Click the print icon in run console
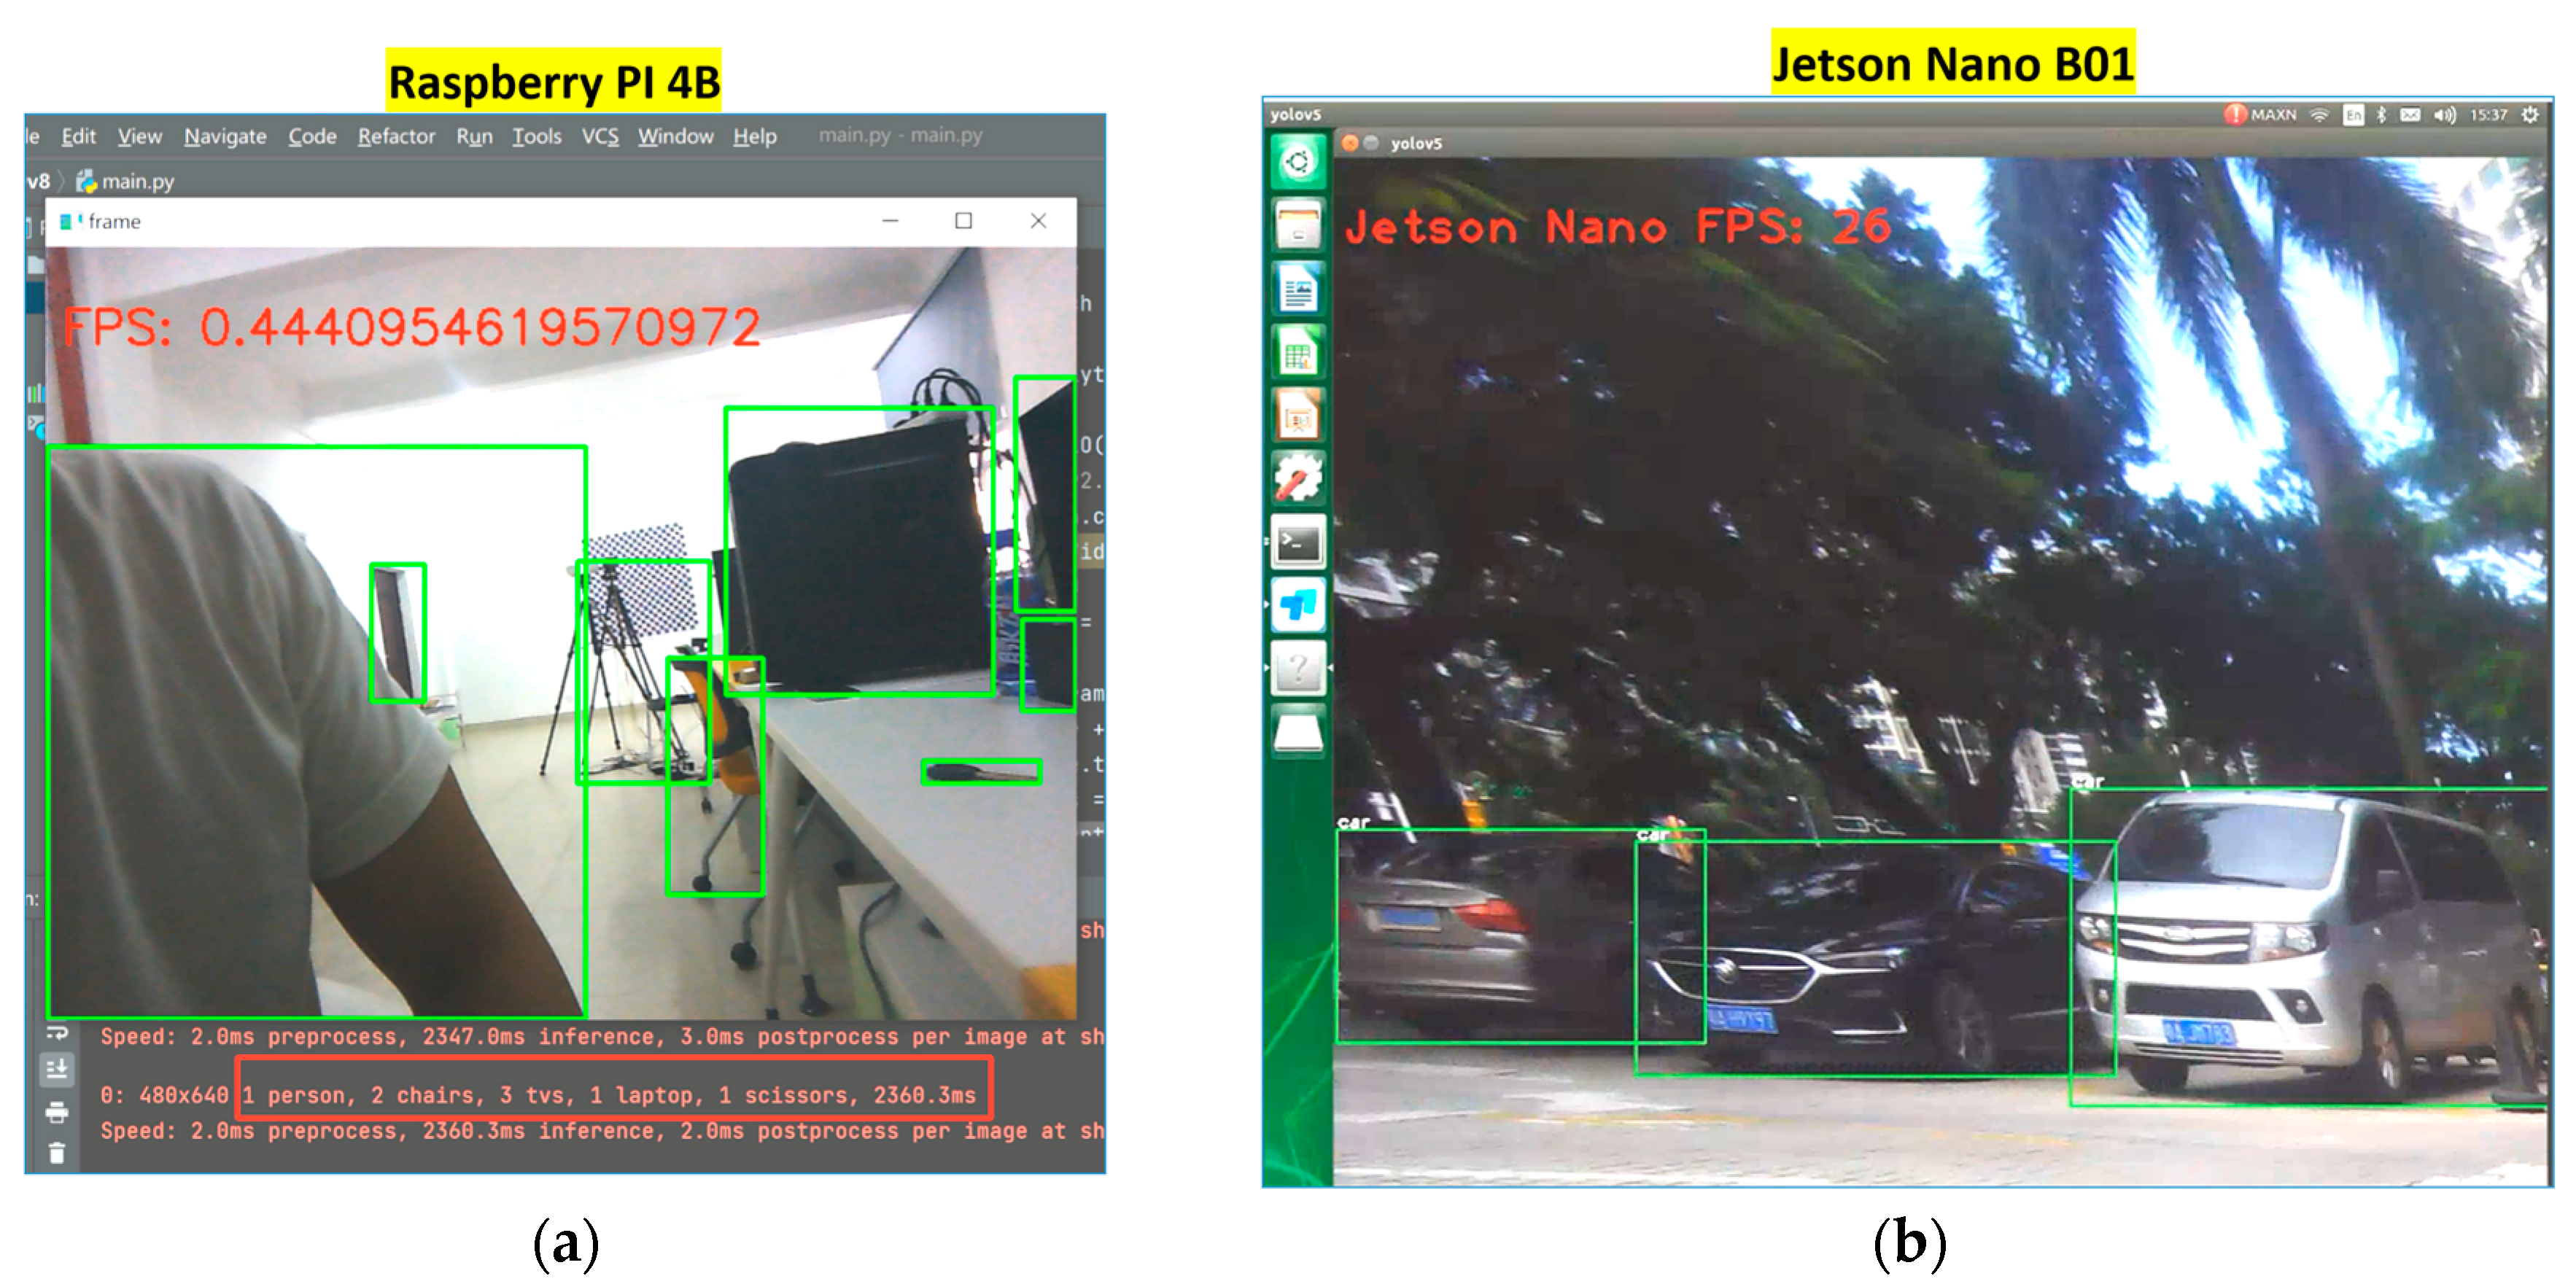 pos(57,1112)
